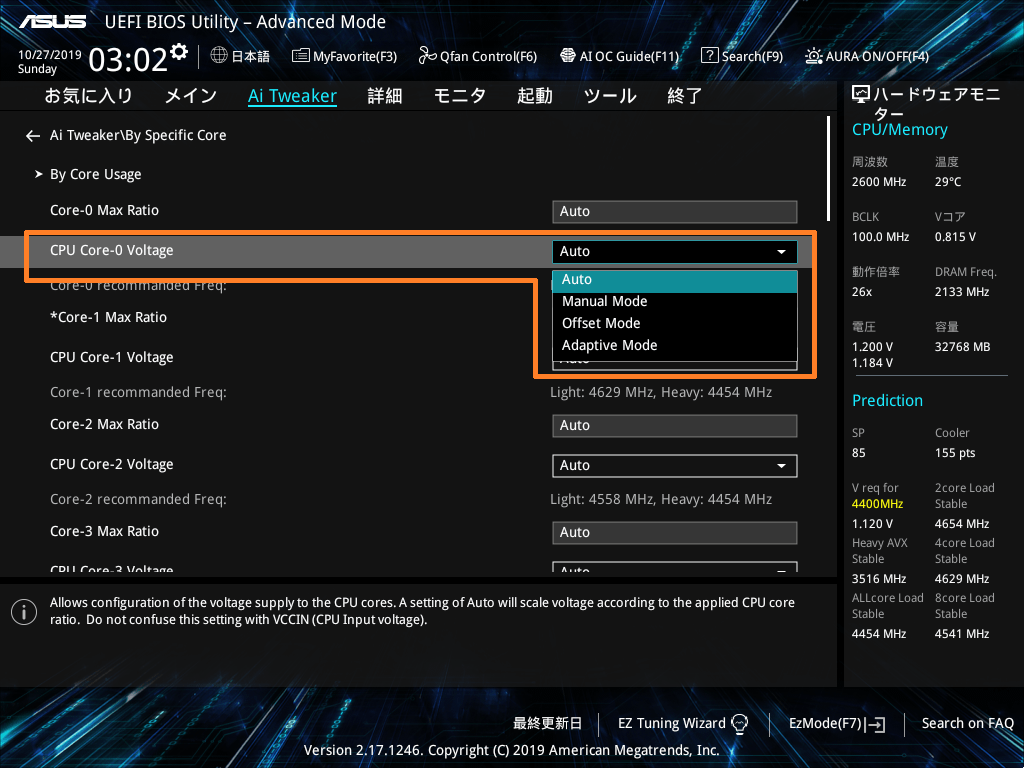
Task: Click the Core-2 Max Ratio input field
Action: point(675,426)
